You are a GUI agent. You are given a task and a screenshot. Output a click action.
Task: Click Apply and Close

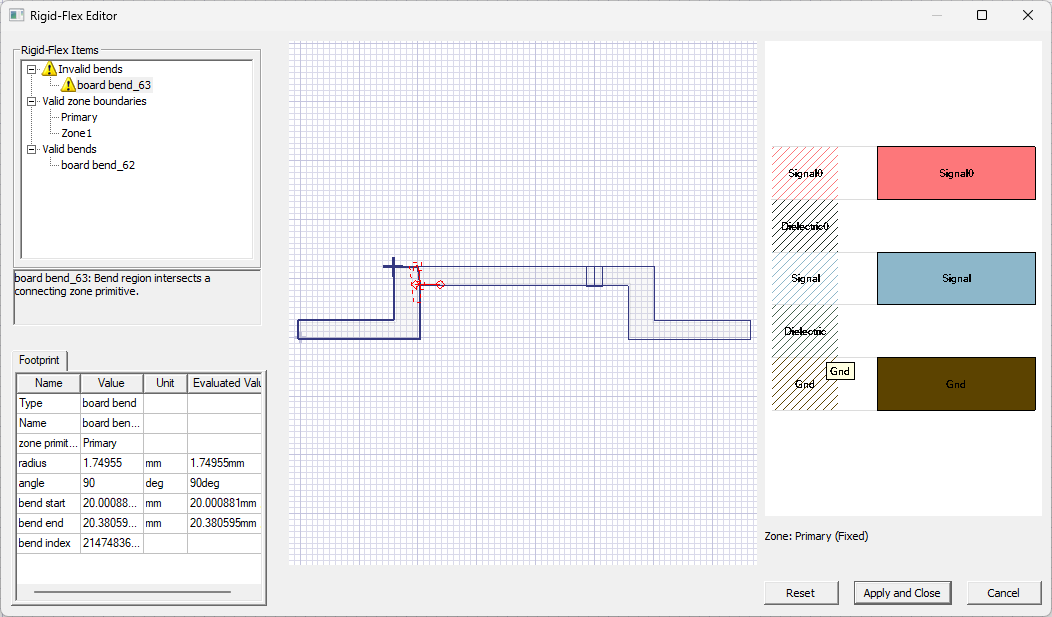[x=902, y=592]
